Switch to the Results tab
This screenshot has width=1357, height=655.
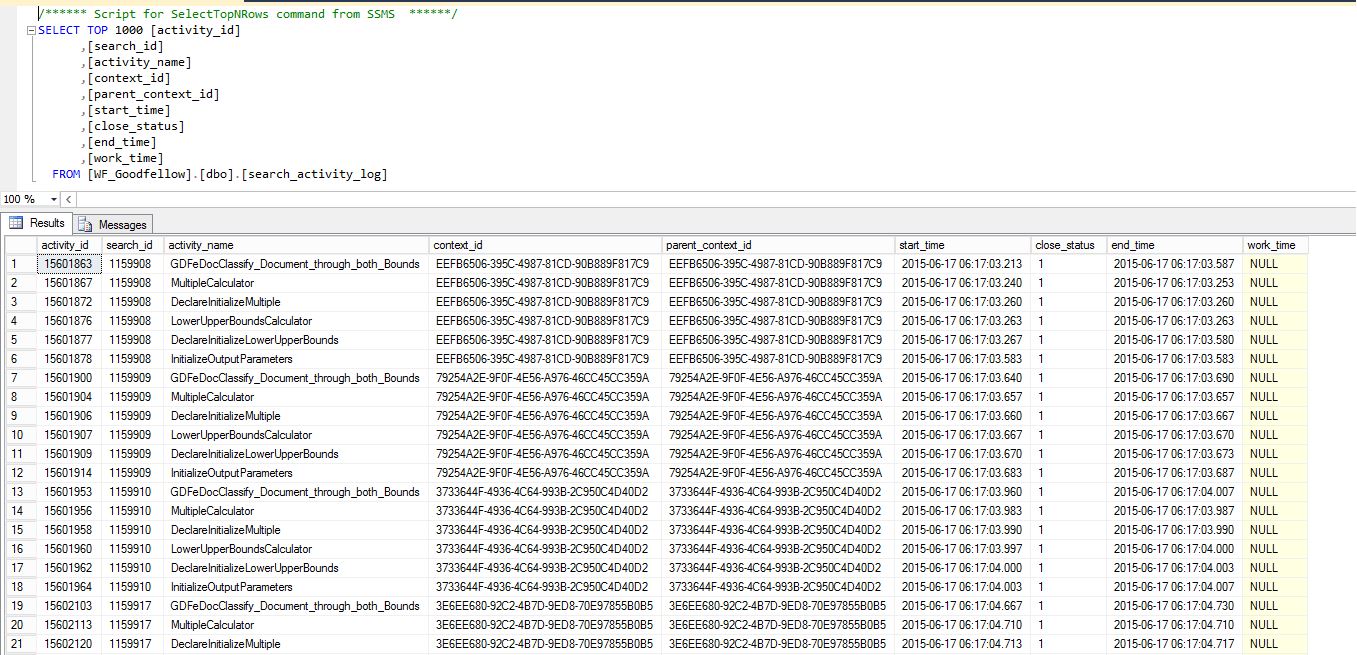(37, 224)
